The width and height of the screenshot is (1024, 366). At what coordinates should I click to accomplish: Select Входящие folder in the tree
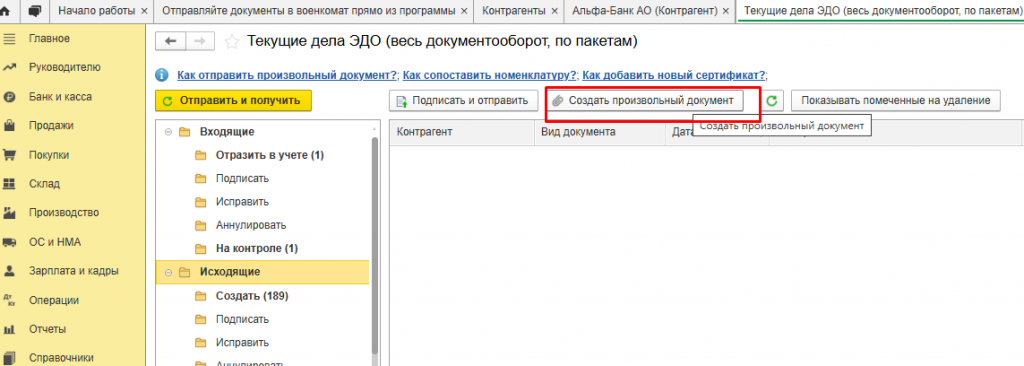tap(227, 132)
